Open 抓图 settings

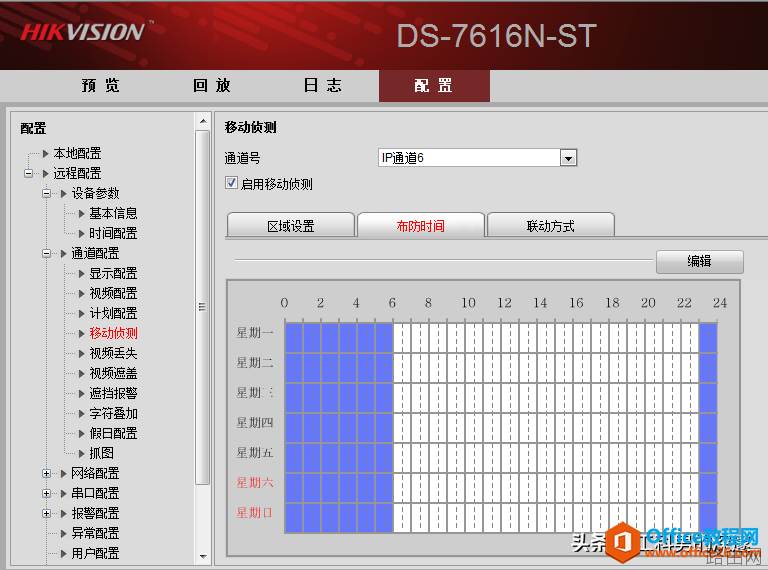[101, 453]
